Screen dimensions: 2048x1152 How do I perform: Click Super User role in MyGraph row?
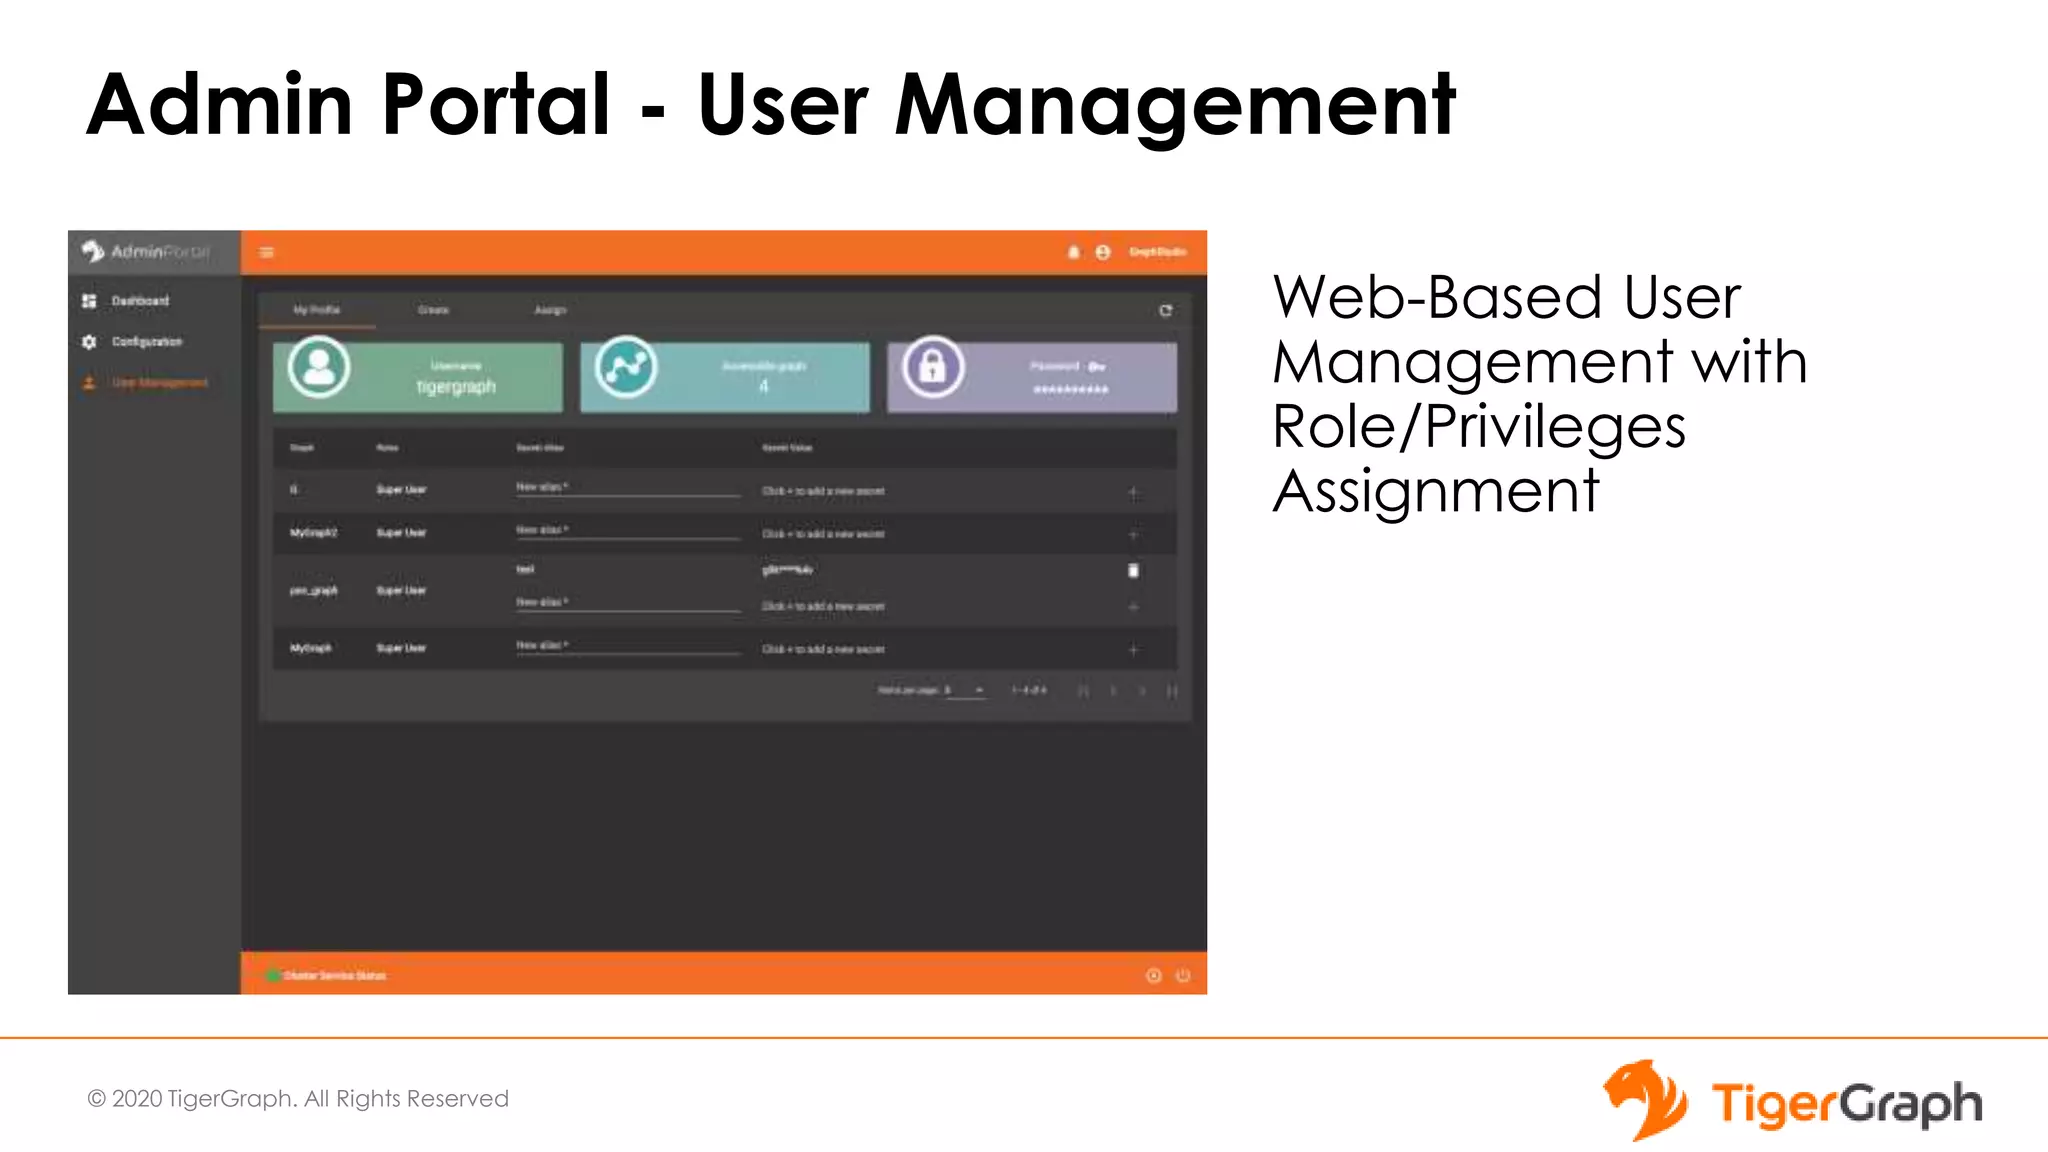tap(401, 648)
